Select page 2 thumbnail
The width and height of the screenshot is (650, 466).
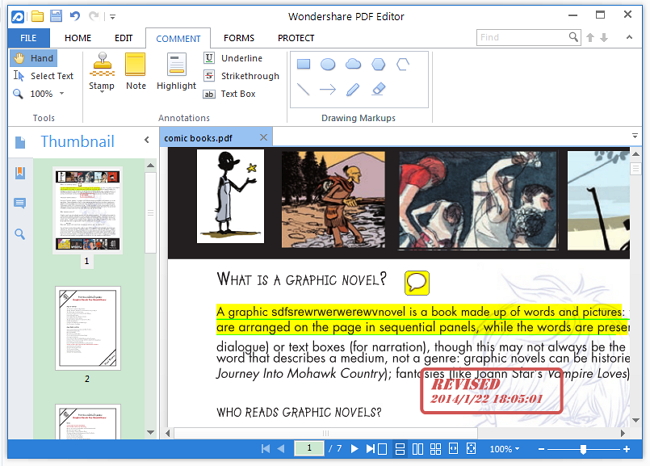point(87,330)
